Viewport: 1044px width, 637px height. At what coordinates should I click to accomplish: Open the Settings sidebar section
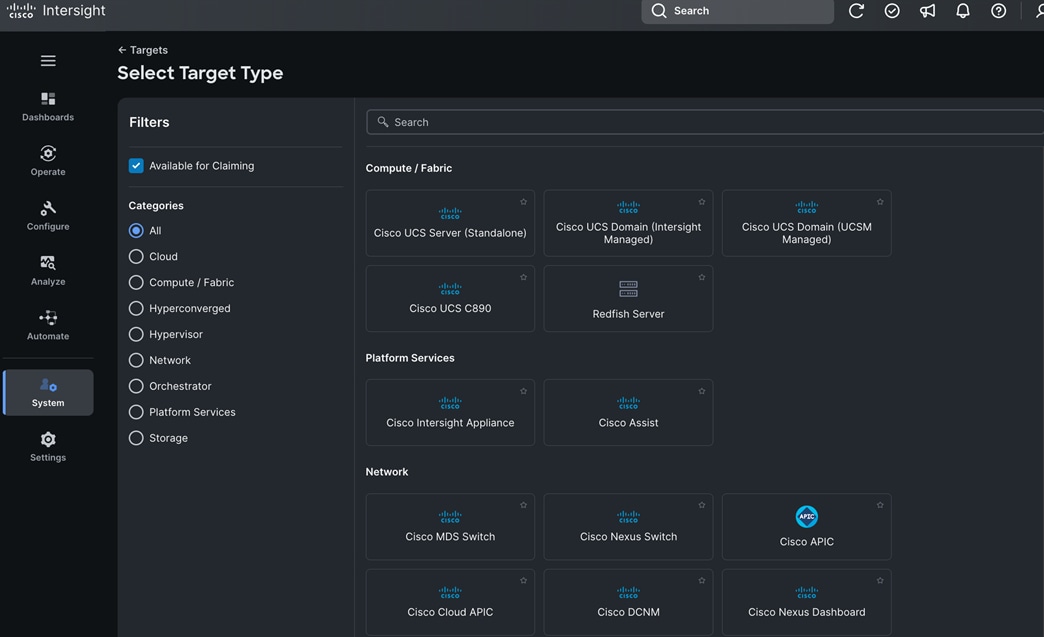48,447
